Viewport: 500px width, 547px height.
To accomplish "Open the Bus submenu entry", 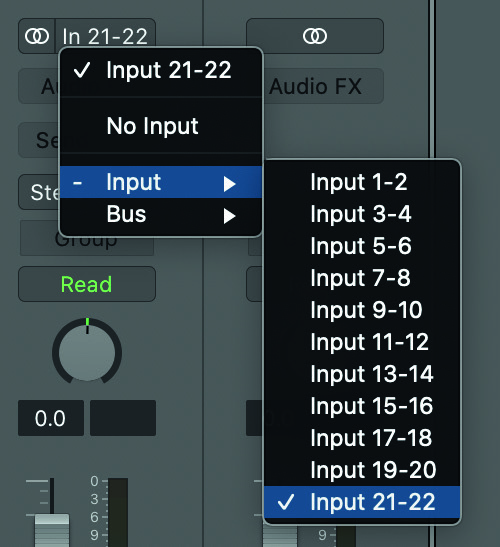I will [161, 214].
